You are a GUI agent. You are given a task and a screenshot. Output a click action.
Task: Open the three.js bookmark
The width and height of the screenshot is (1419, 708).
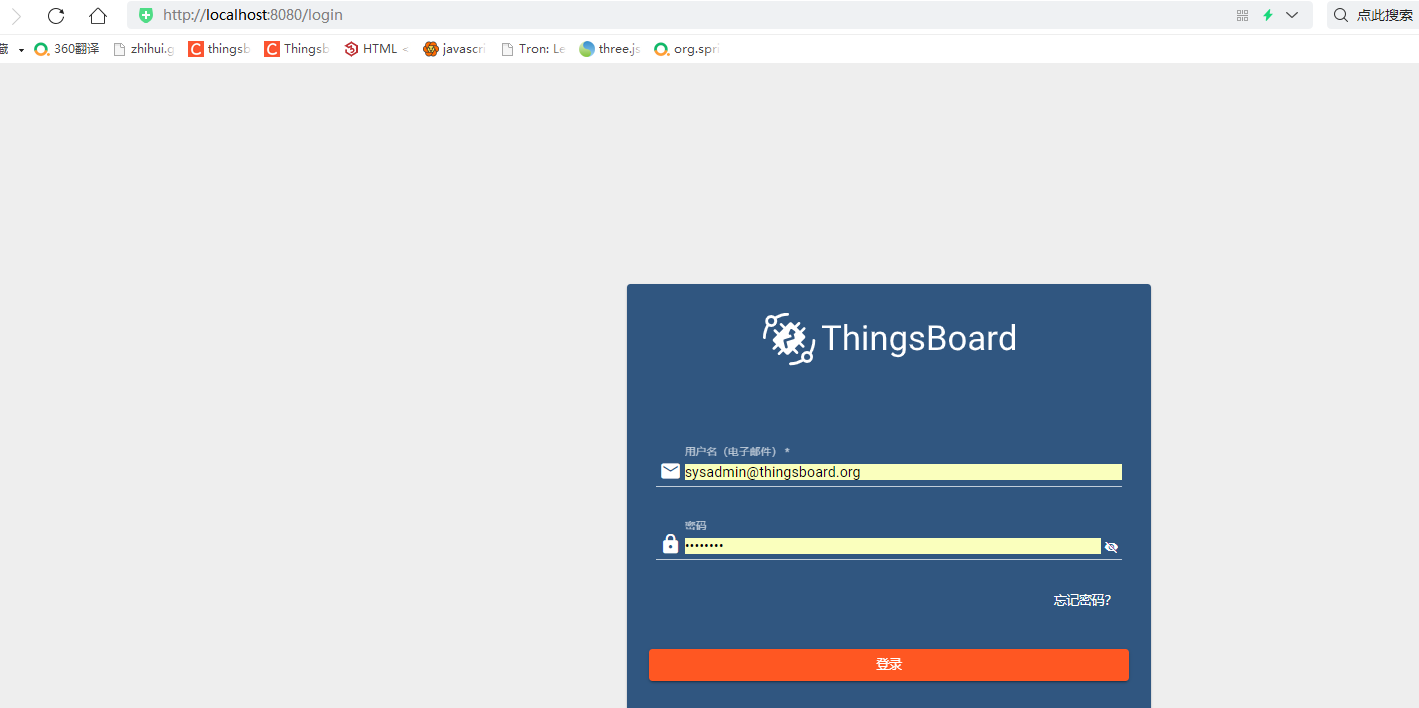tap(609, 48)
